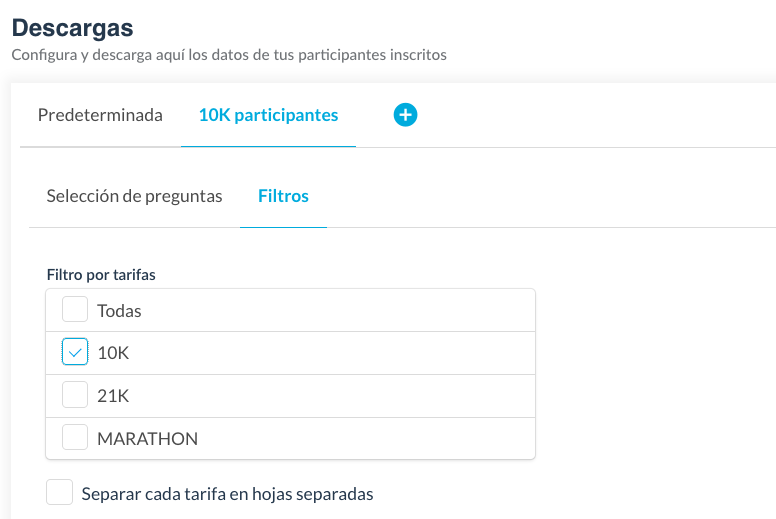Click the 10K option label text
Screen dimensions: 776x519
(x=113, y=353)
